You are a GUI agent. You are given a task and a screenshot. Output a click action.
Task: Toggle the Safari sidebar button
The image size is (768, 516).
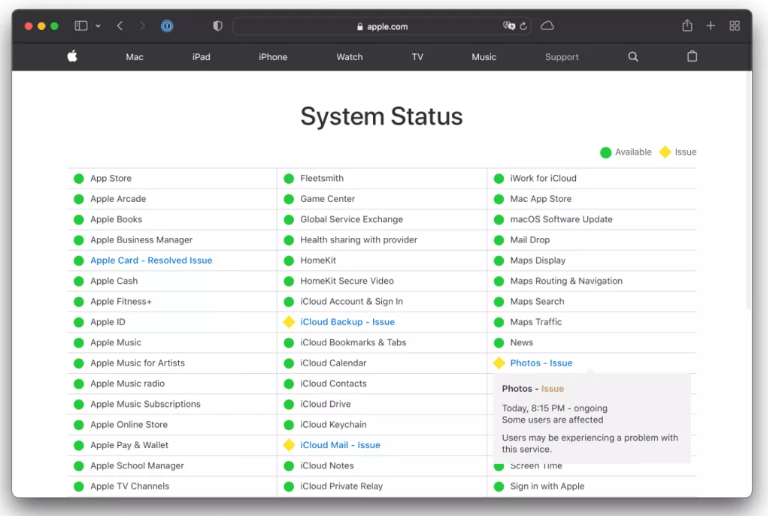81,26
